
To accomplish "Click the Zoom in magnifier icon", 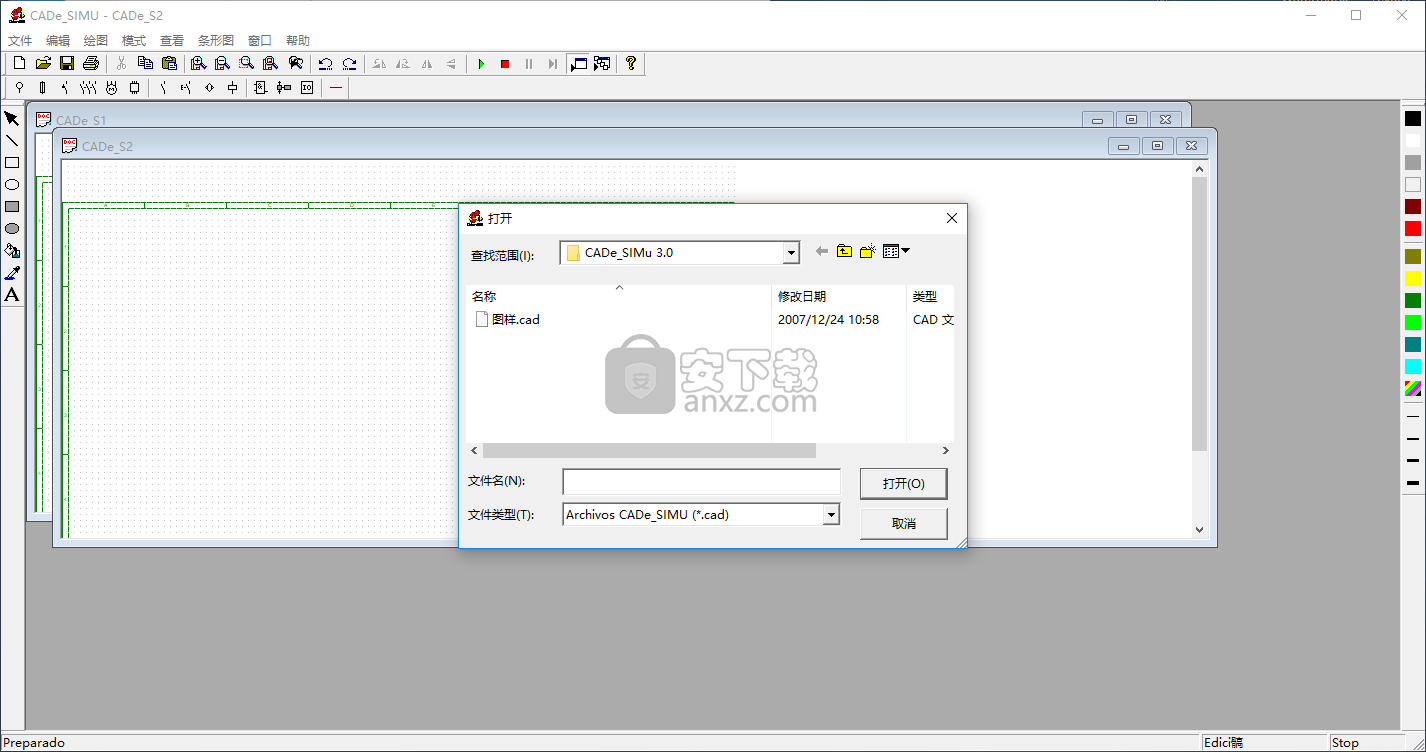I will tap(198, 63).
